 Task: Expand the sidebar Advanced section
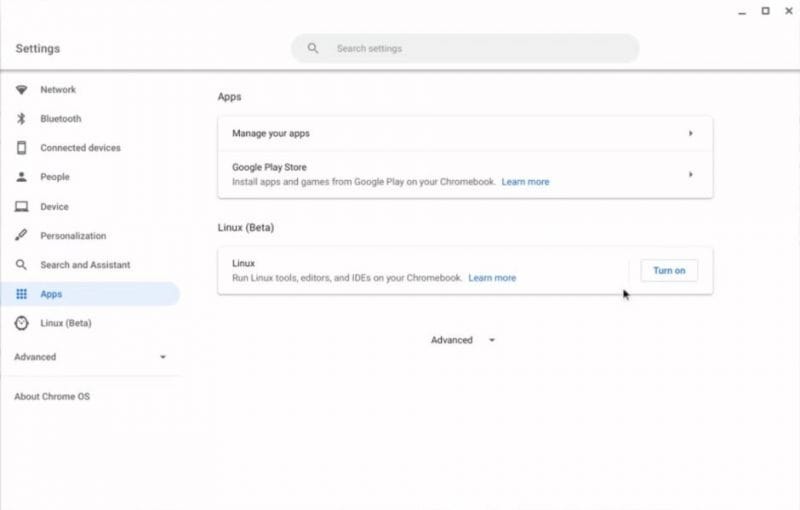pyautogui.click(x=91, y=357)
